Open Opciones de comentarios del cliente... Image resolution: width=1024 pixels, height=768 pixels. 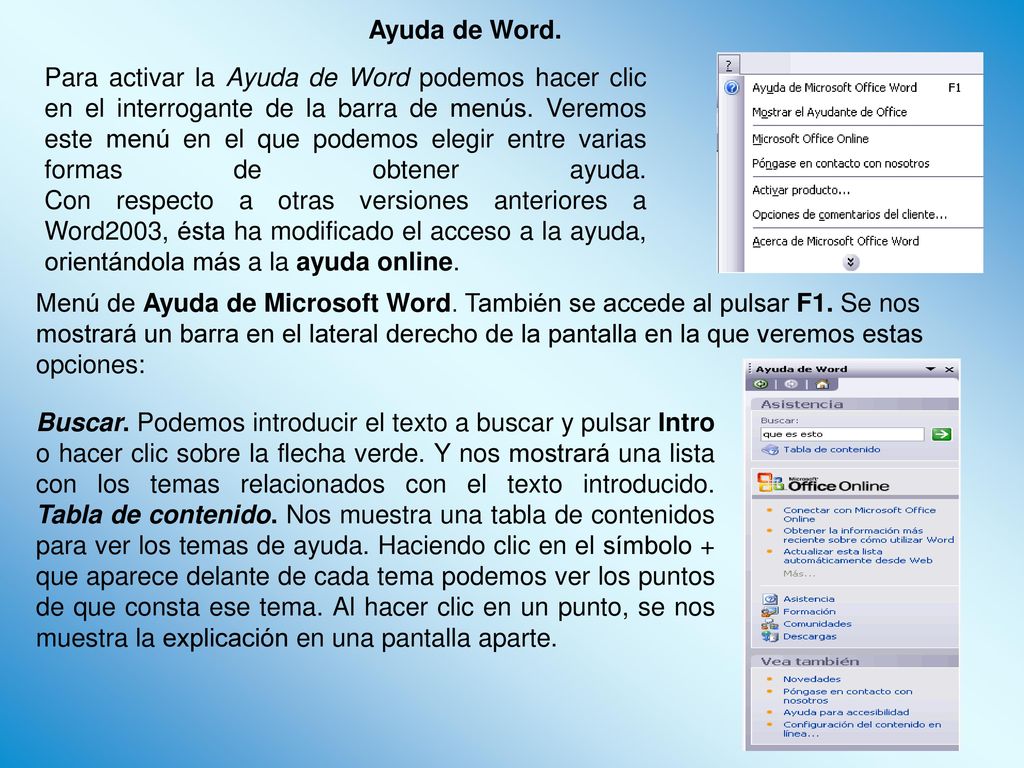pyautogui.click(x=849, y=215)
